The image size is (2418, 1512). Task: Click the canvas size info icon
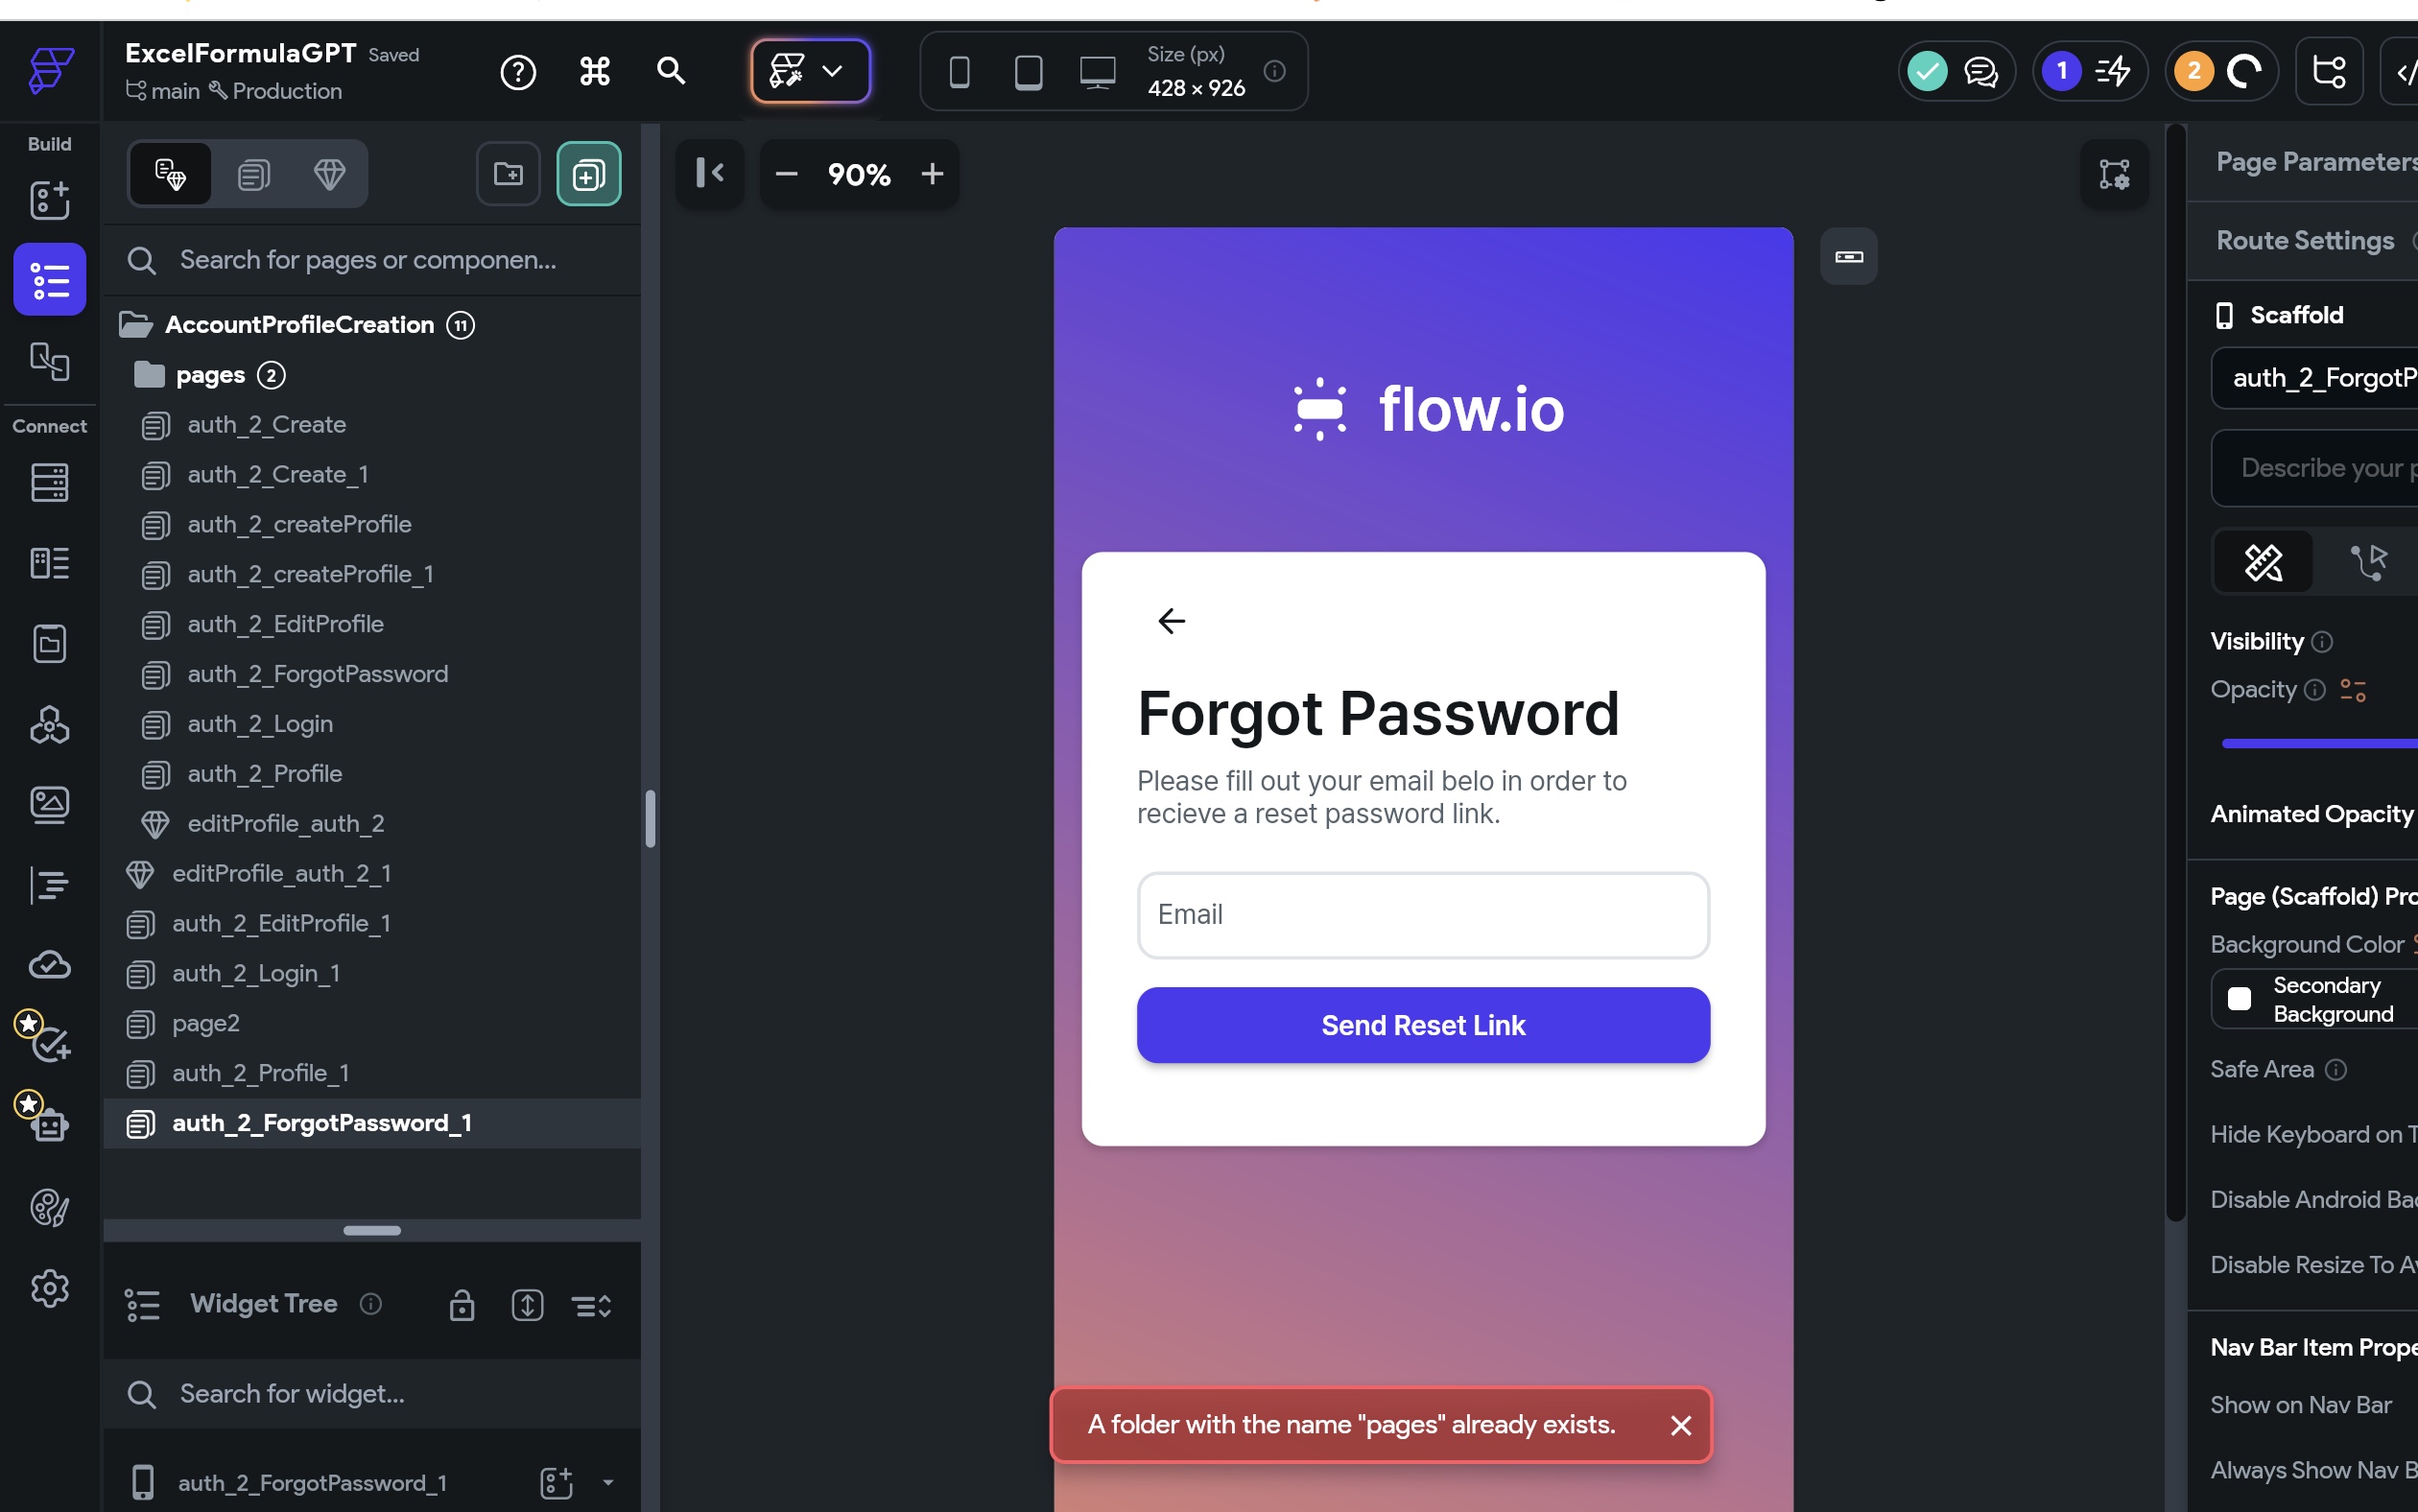tap(1274, 71)
